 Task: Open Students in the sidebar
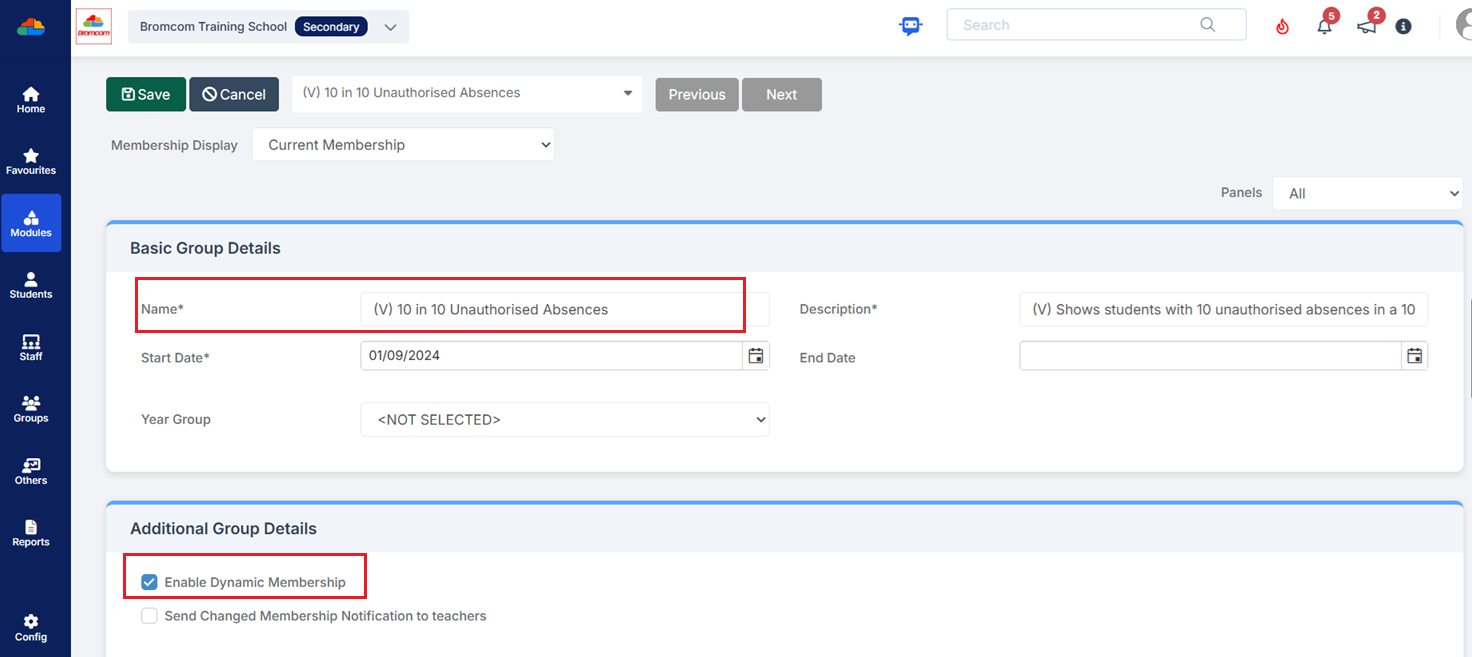click(x=31, y=285)
